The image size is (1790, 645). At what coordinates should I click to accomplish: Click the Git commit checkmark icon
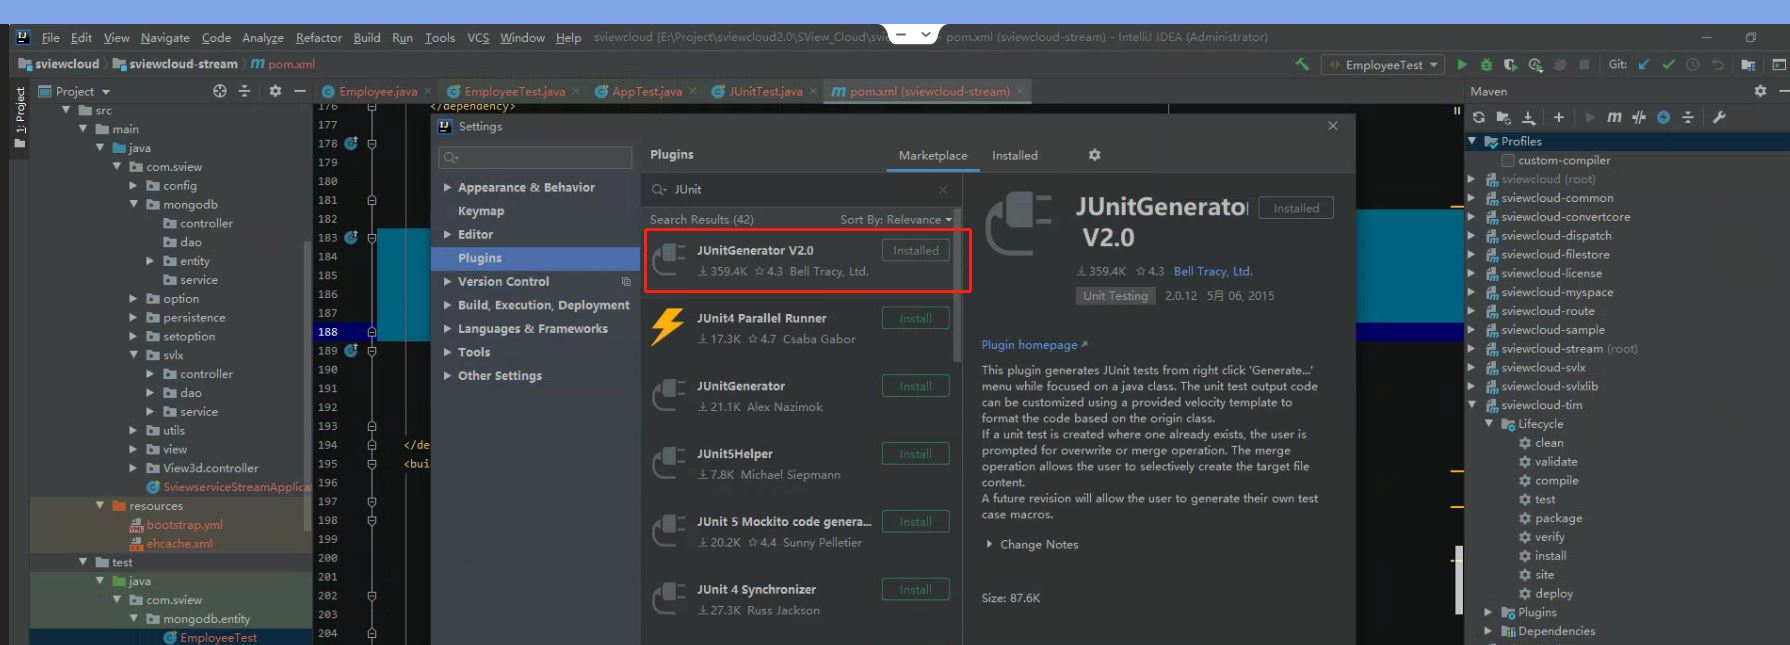(x=1668, y=64)
